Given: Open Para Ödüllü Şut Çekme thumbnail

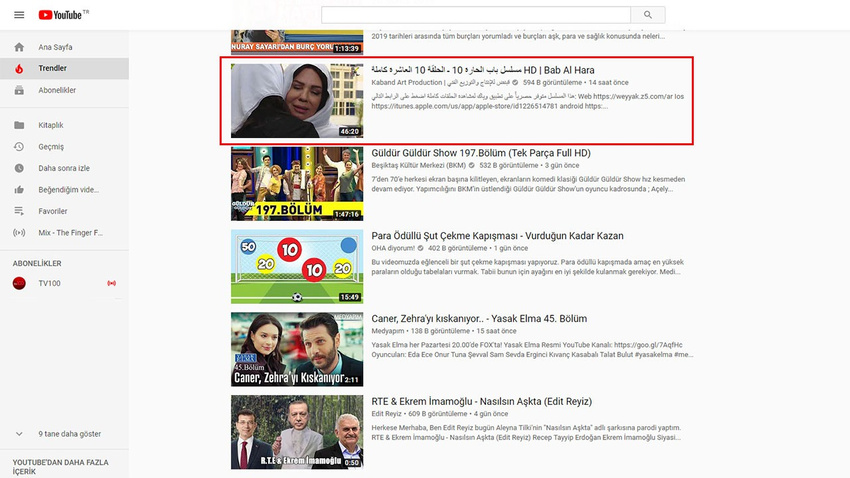Looking at the screenshot, I should click(x=297, y=267).
